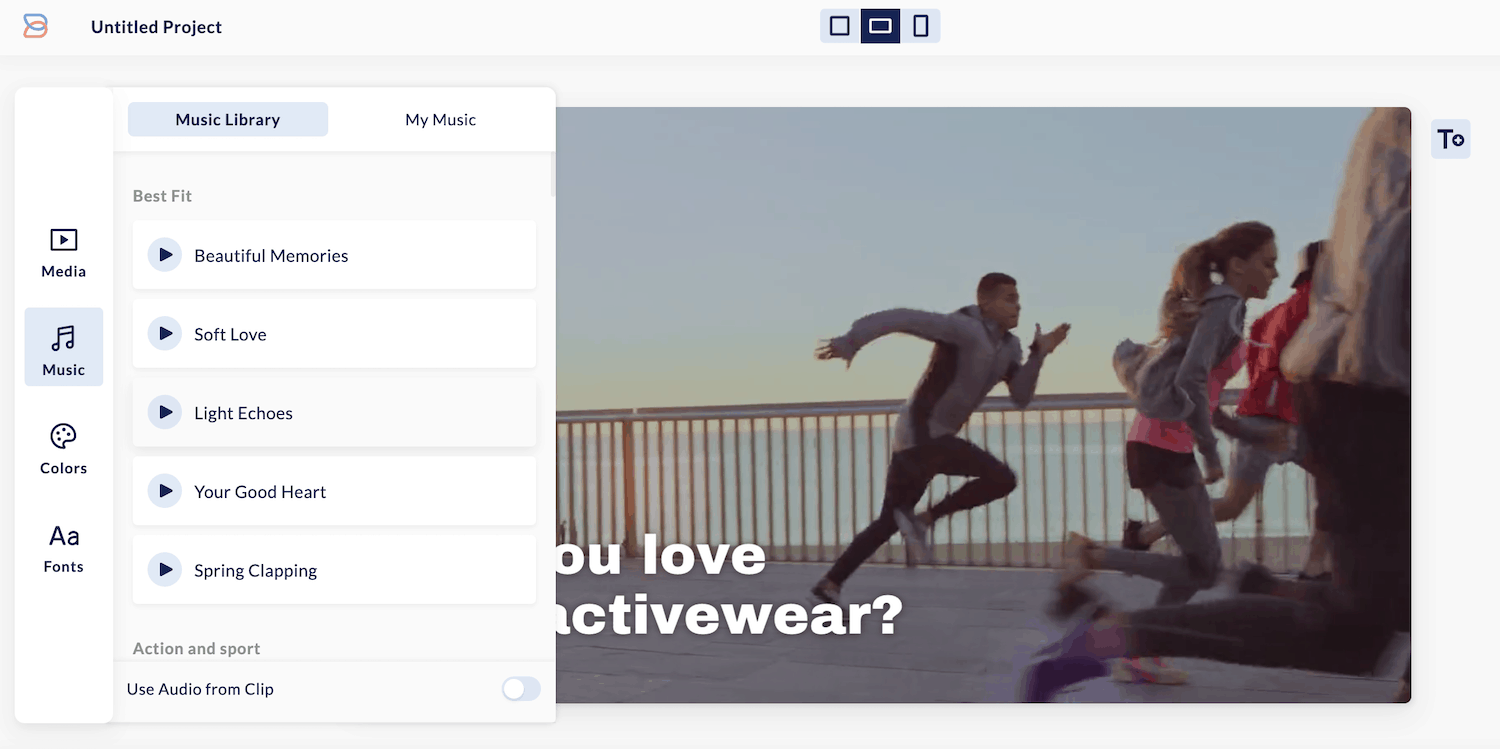Click the Use Audio from Clip label
The height and width of the screenshot is (749, 1500).
coord(200,689)
